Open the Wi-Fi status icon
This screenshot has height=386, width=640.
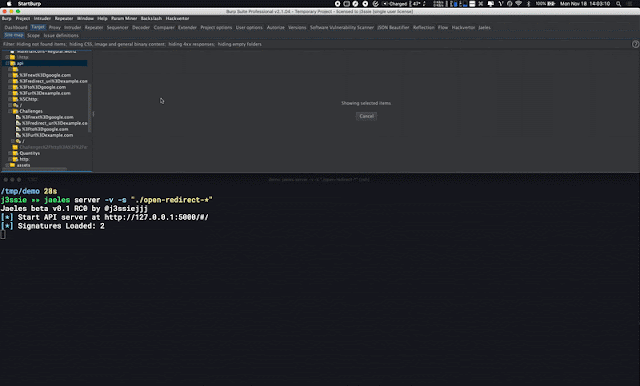pyautogui.click(x=519, y=4)
